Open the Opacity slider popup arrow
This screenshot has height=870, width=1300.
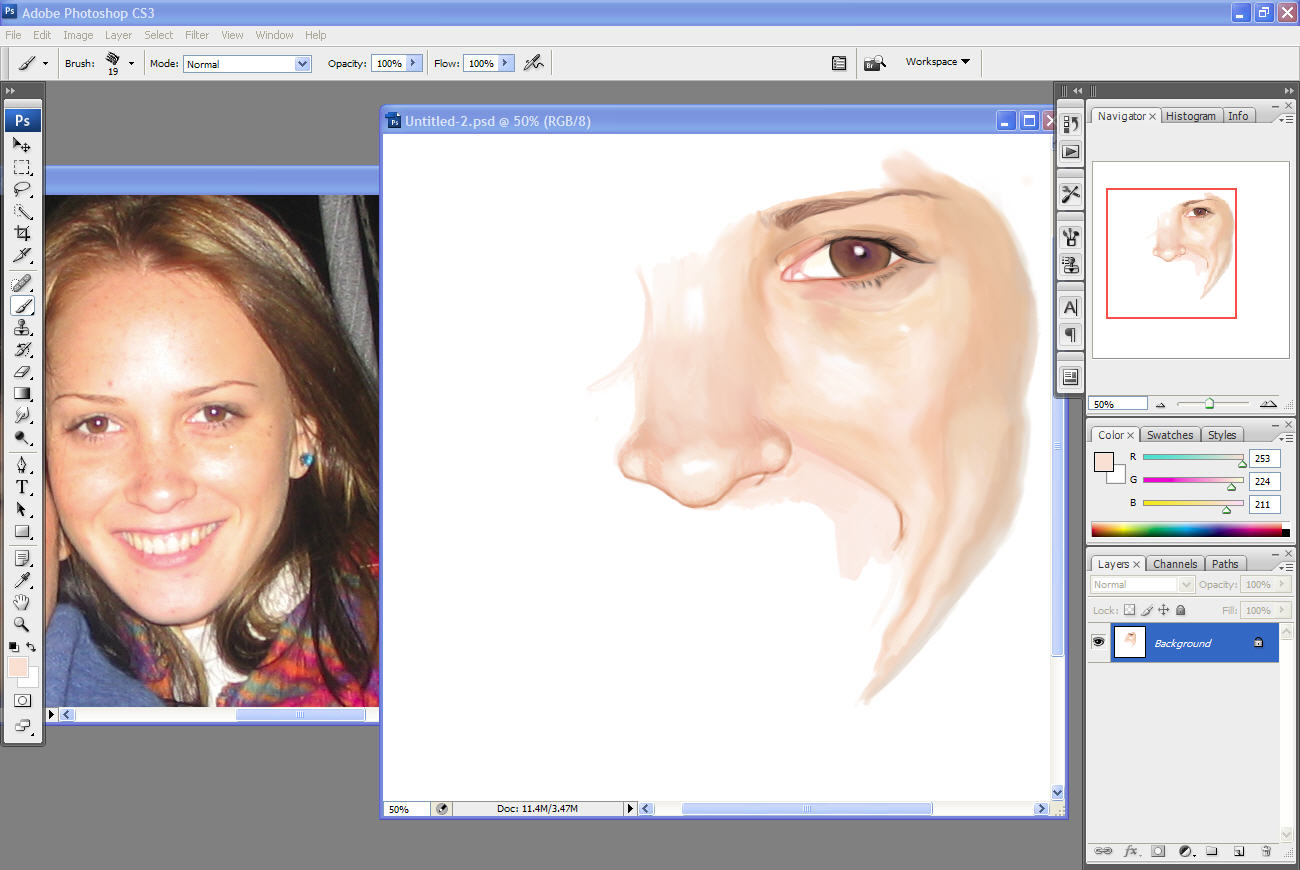(x=413, y=63)
